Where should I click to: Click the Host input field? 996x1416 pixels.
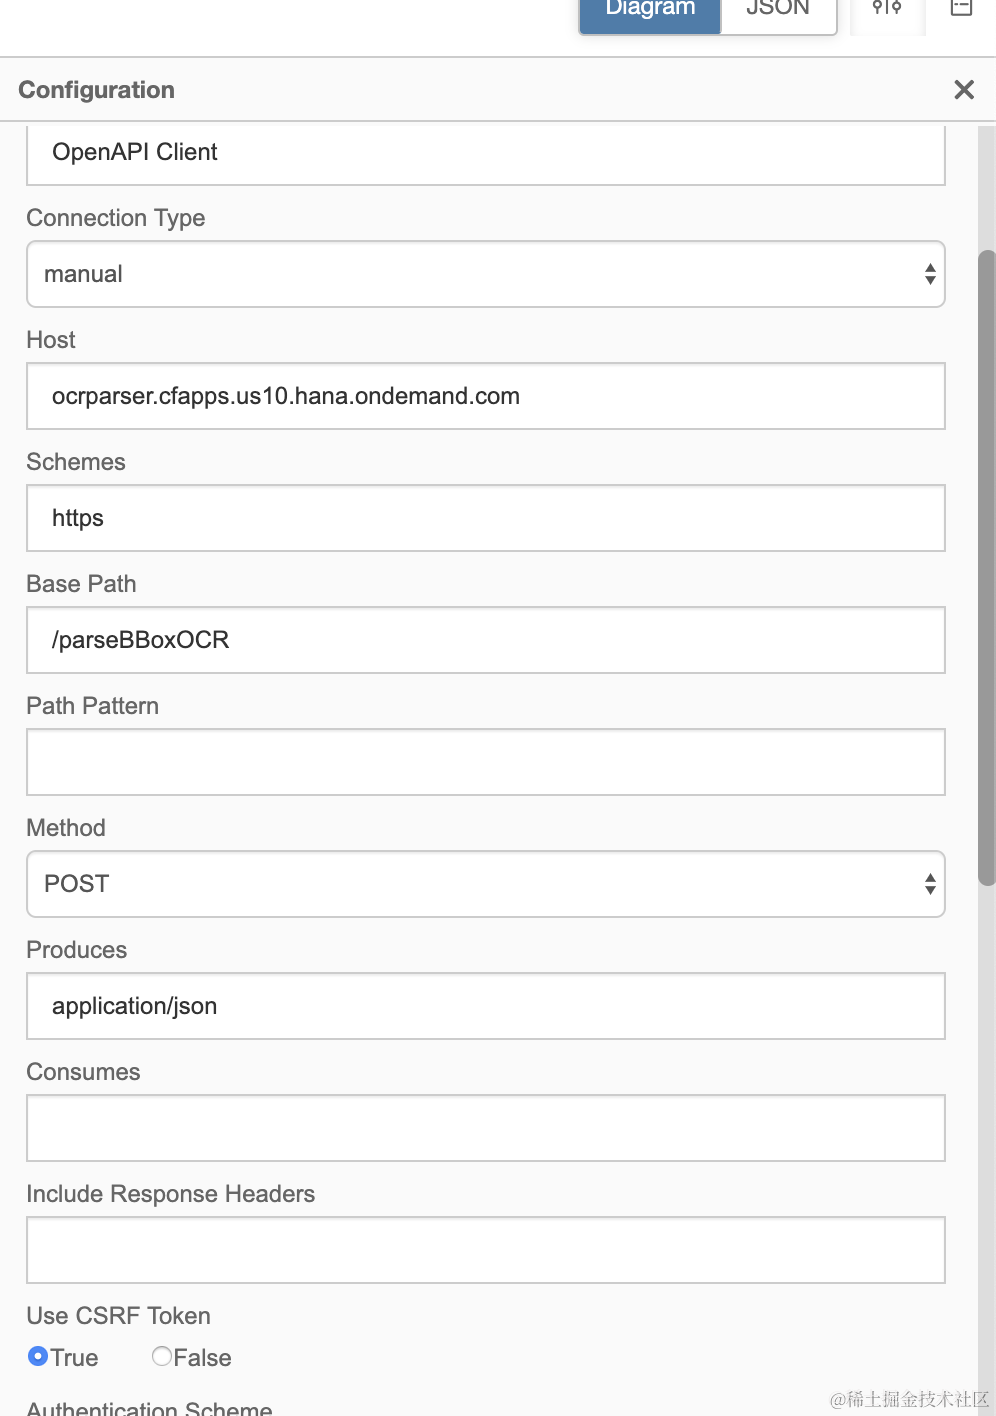pos(485,396)
